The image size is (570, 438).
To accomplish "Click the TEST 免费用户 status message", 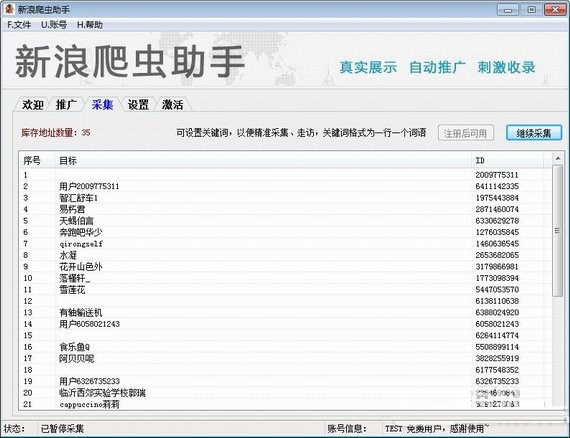I will (x=436, y=429).
